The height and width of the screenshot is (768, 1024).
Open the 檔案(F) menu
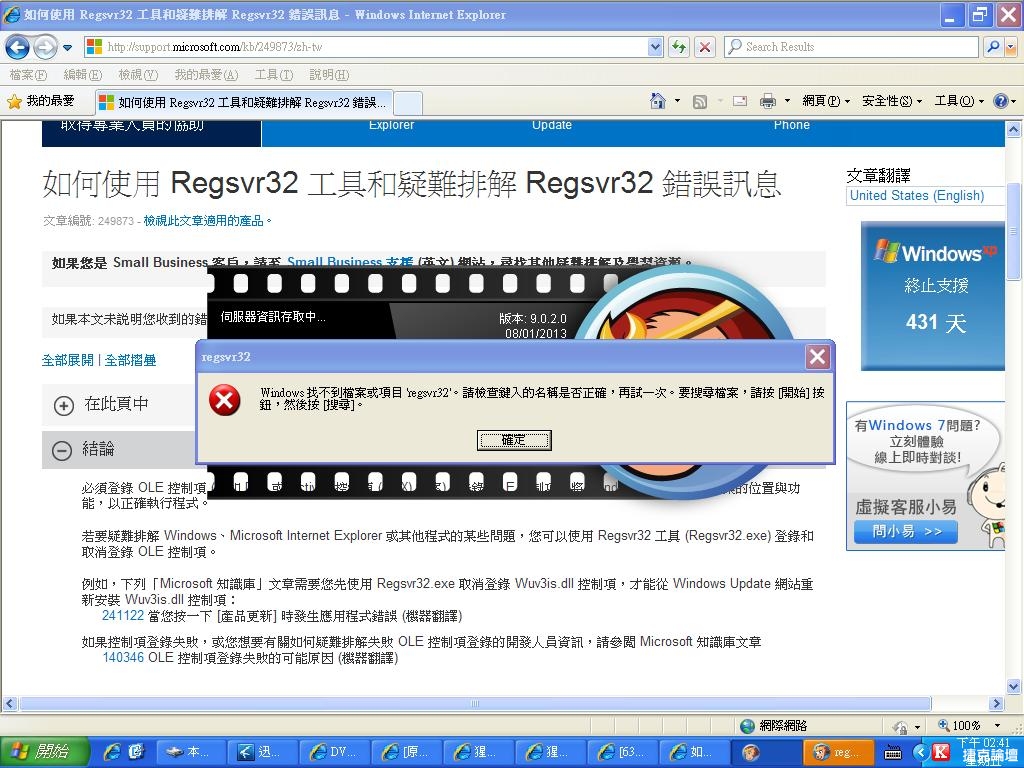28,75
